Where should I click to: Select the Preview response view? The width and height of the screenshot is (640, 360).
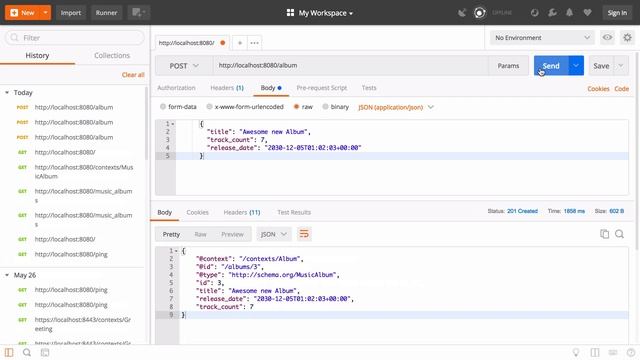coord(232,234)
